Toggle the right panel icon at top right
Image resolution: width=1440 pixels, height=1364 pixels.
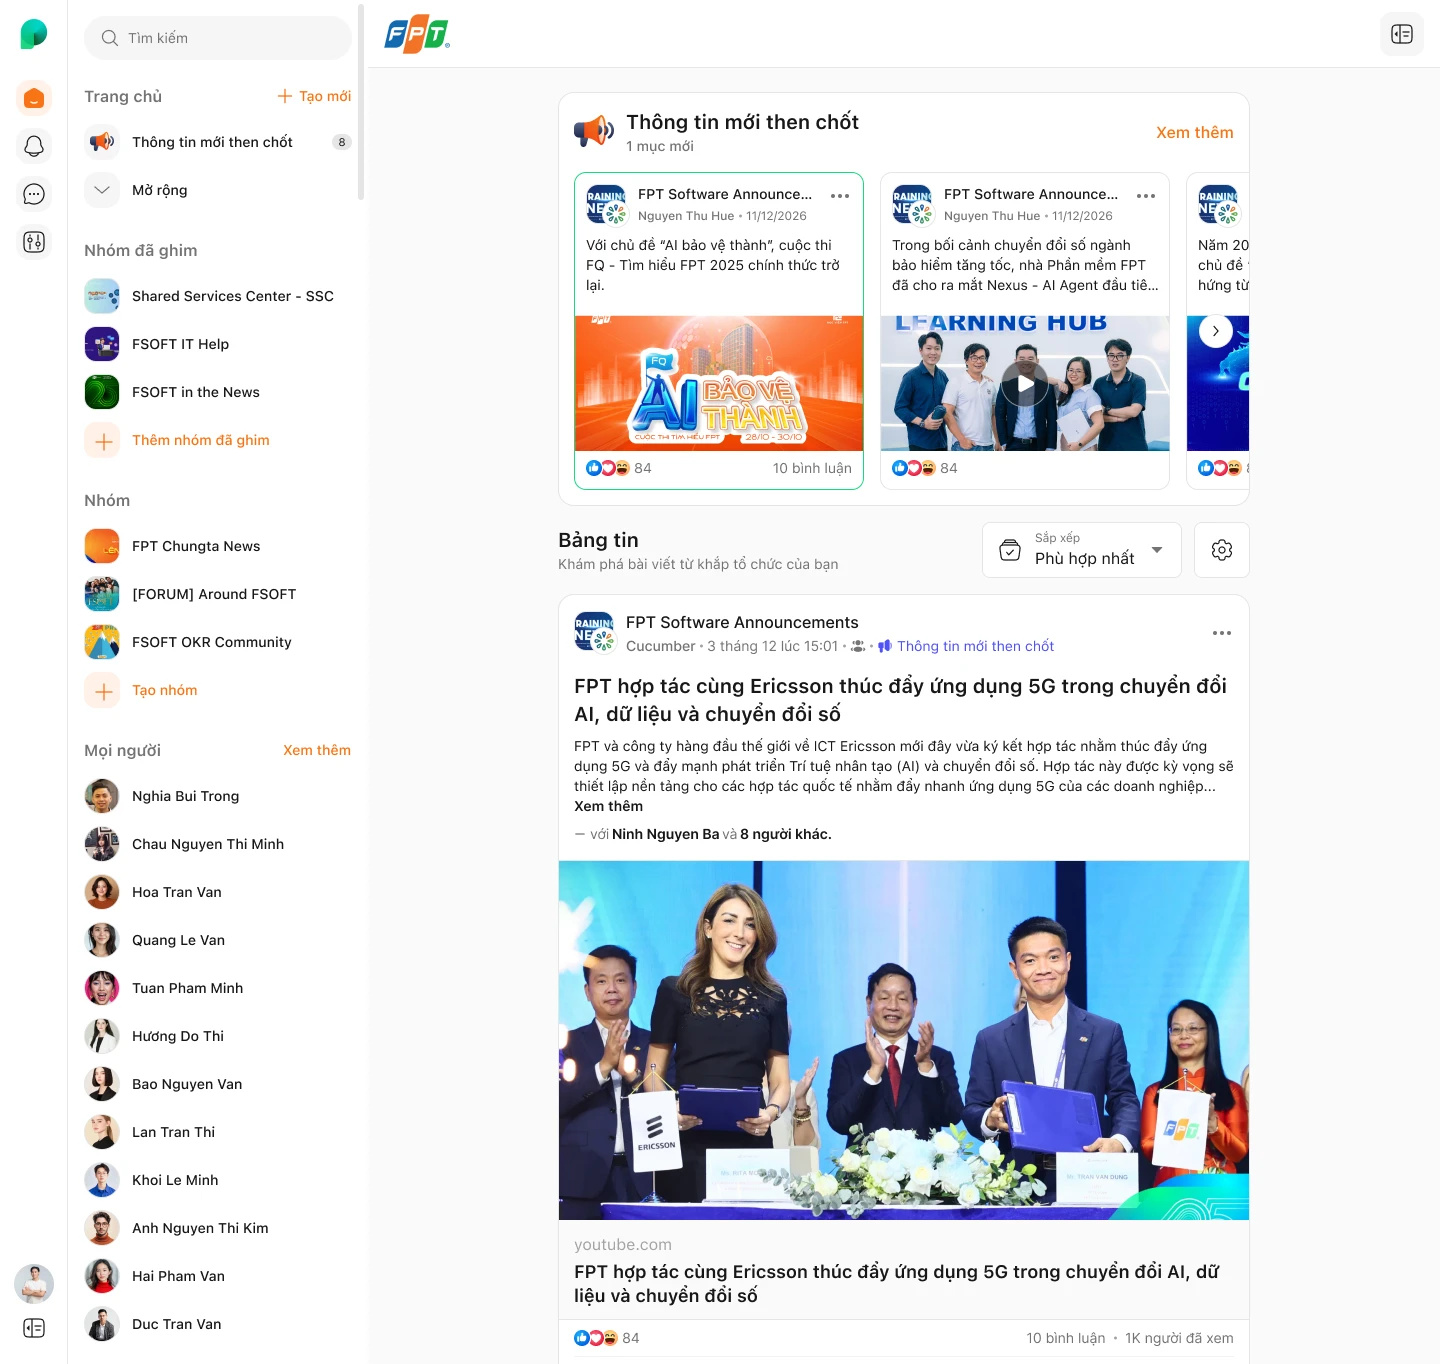(1401, 34)
